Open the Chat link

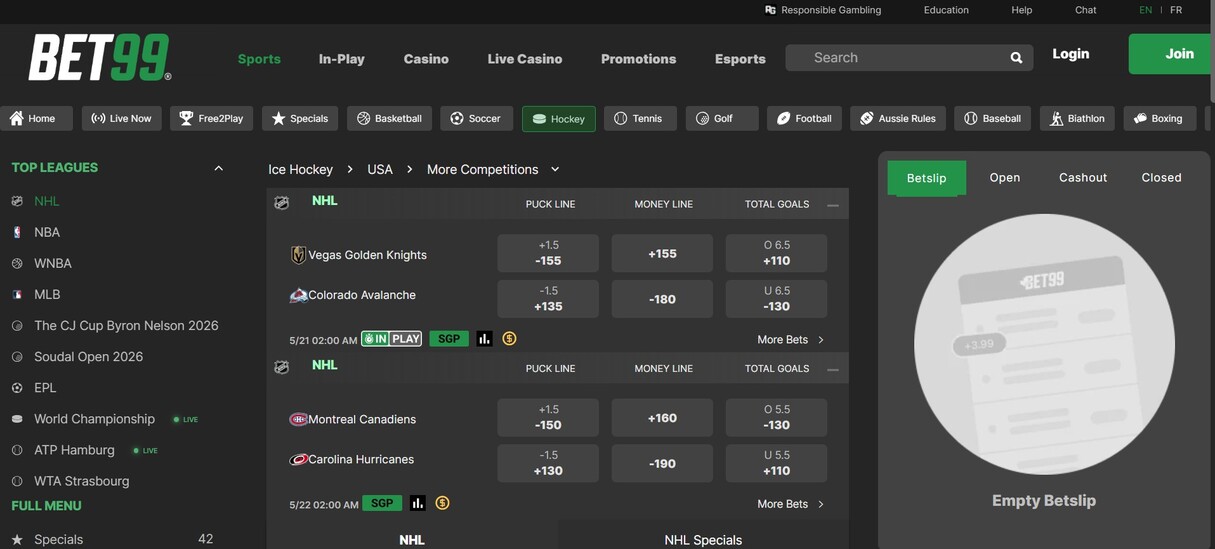(1086, 10)
